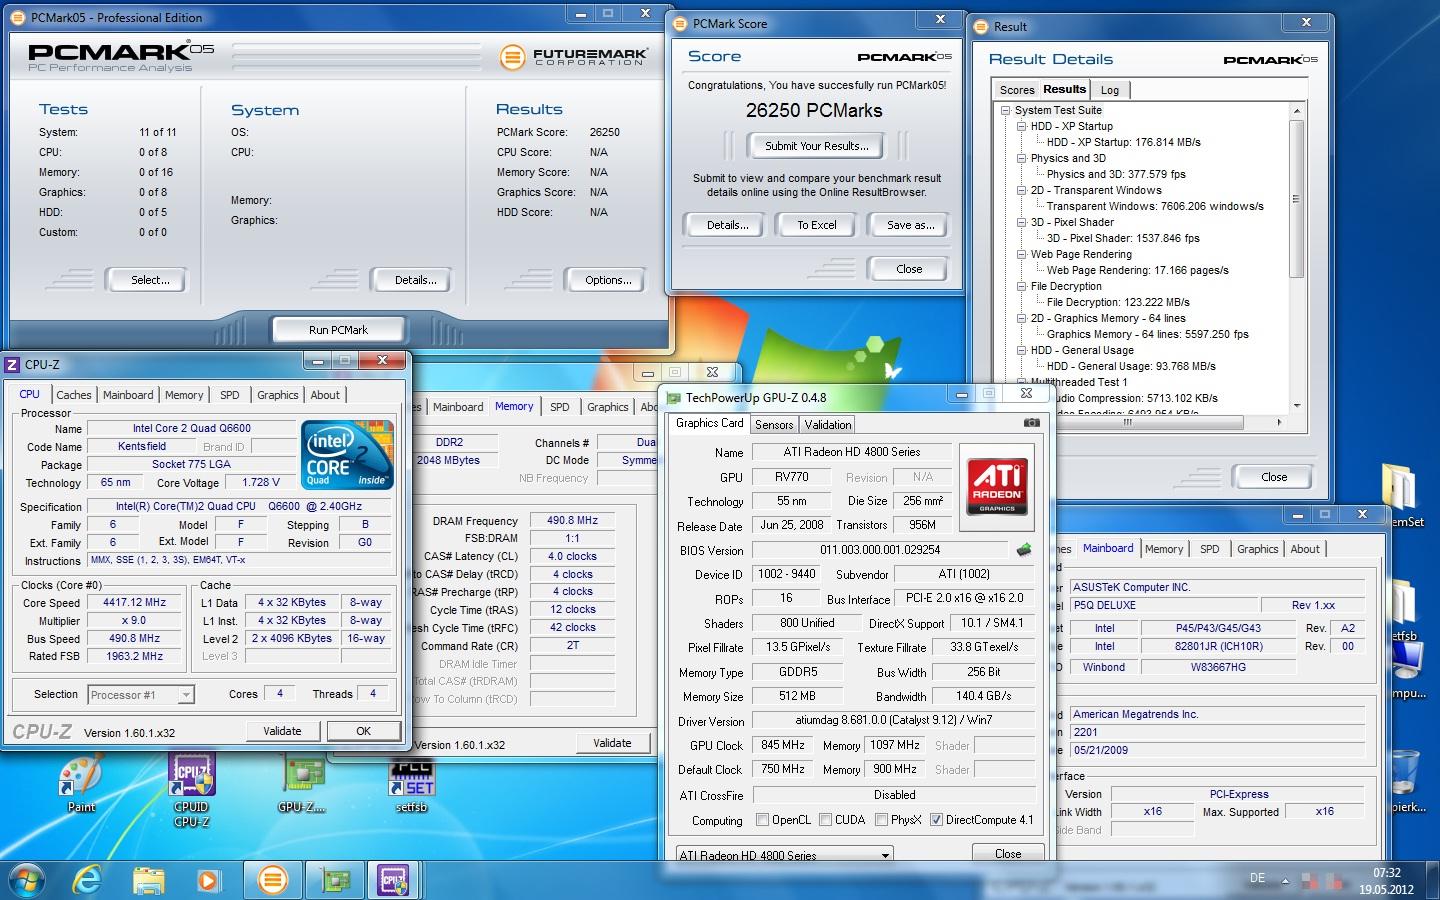Click the clock showing 07:32 in tray
The image size is (1440, 900).
click(x=1386, y=873)
